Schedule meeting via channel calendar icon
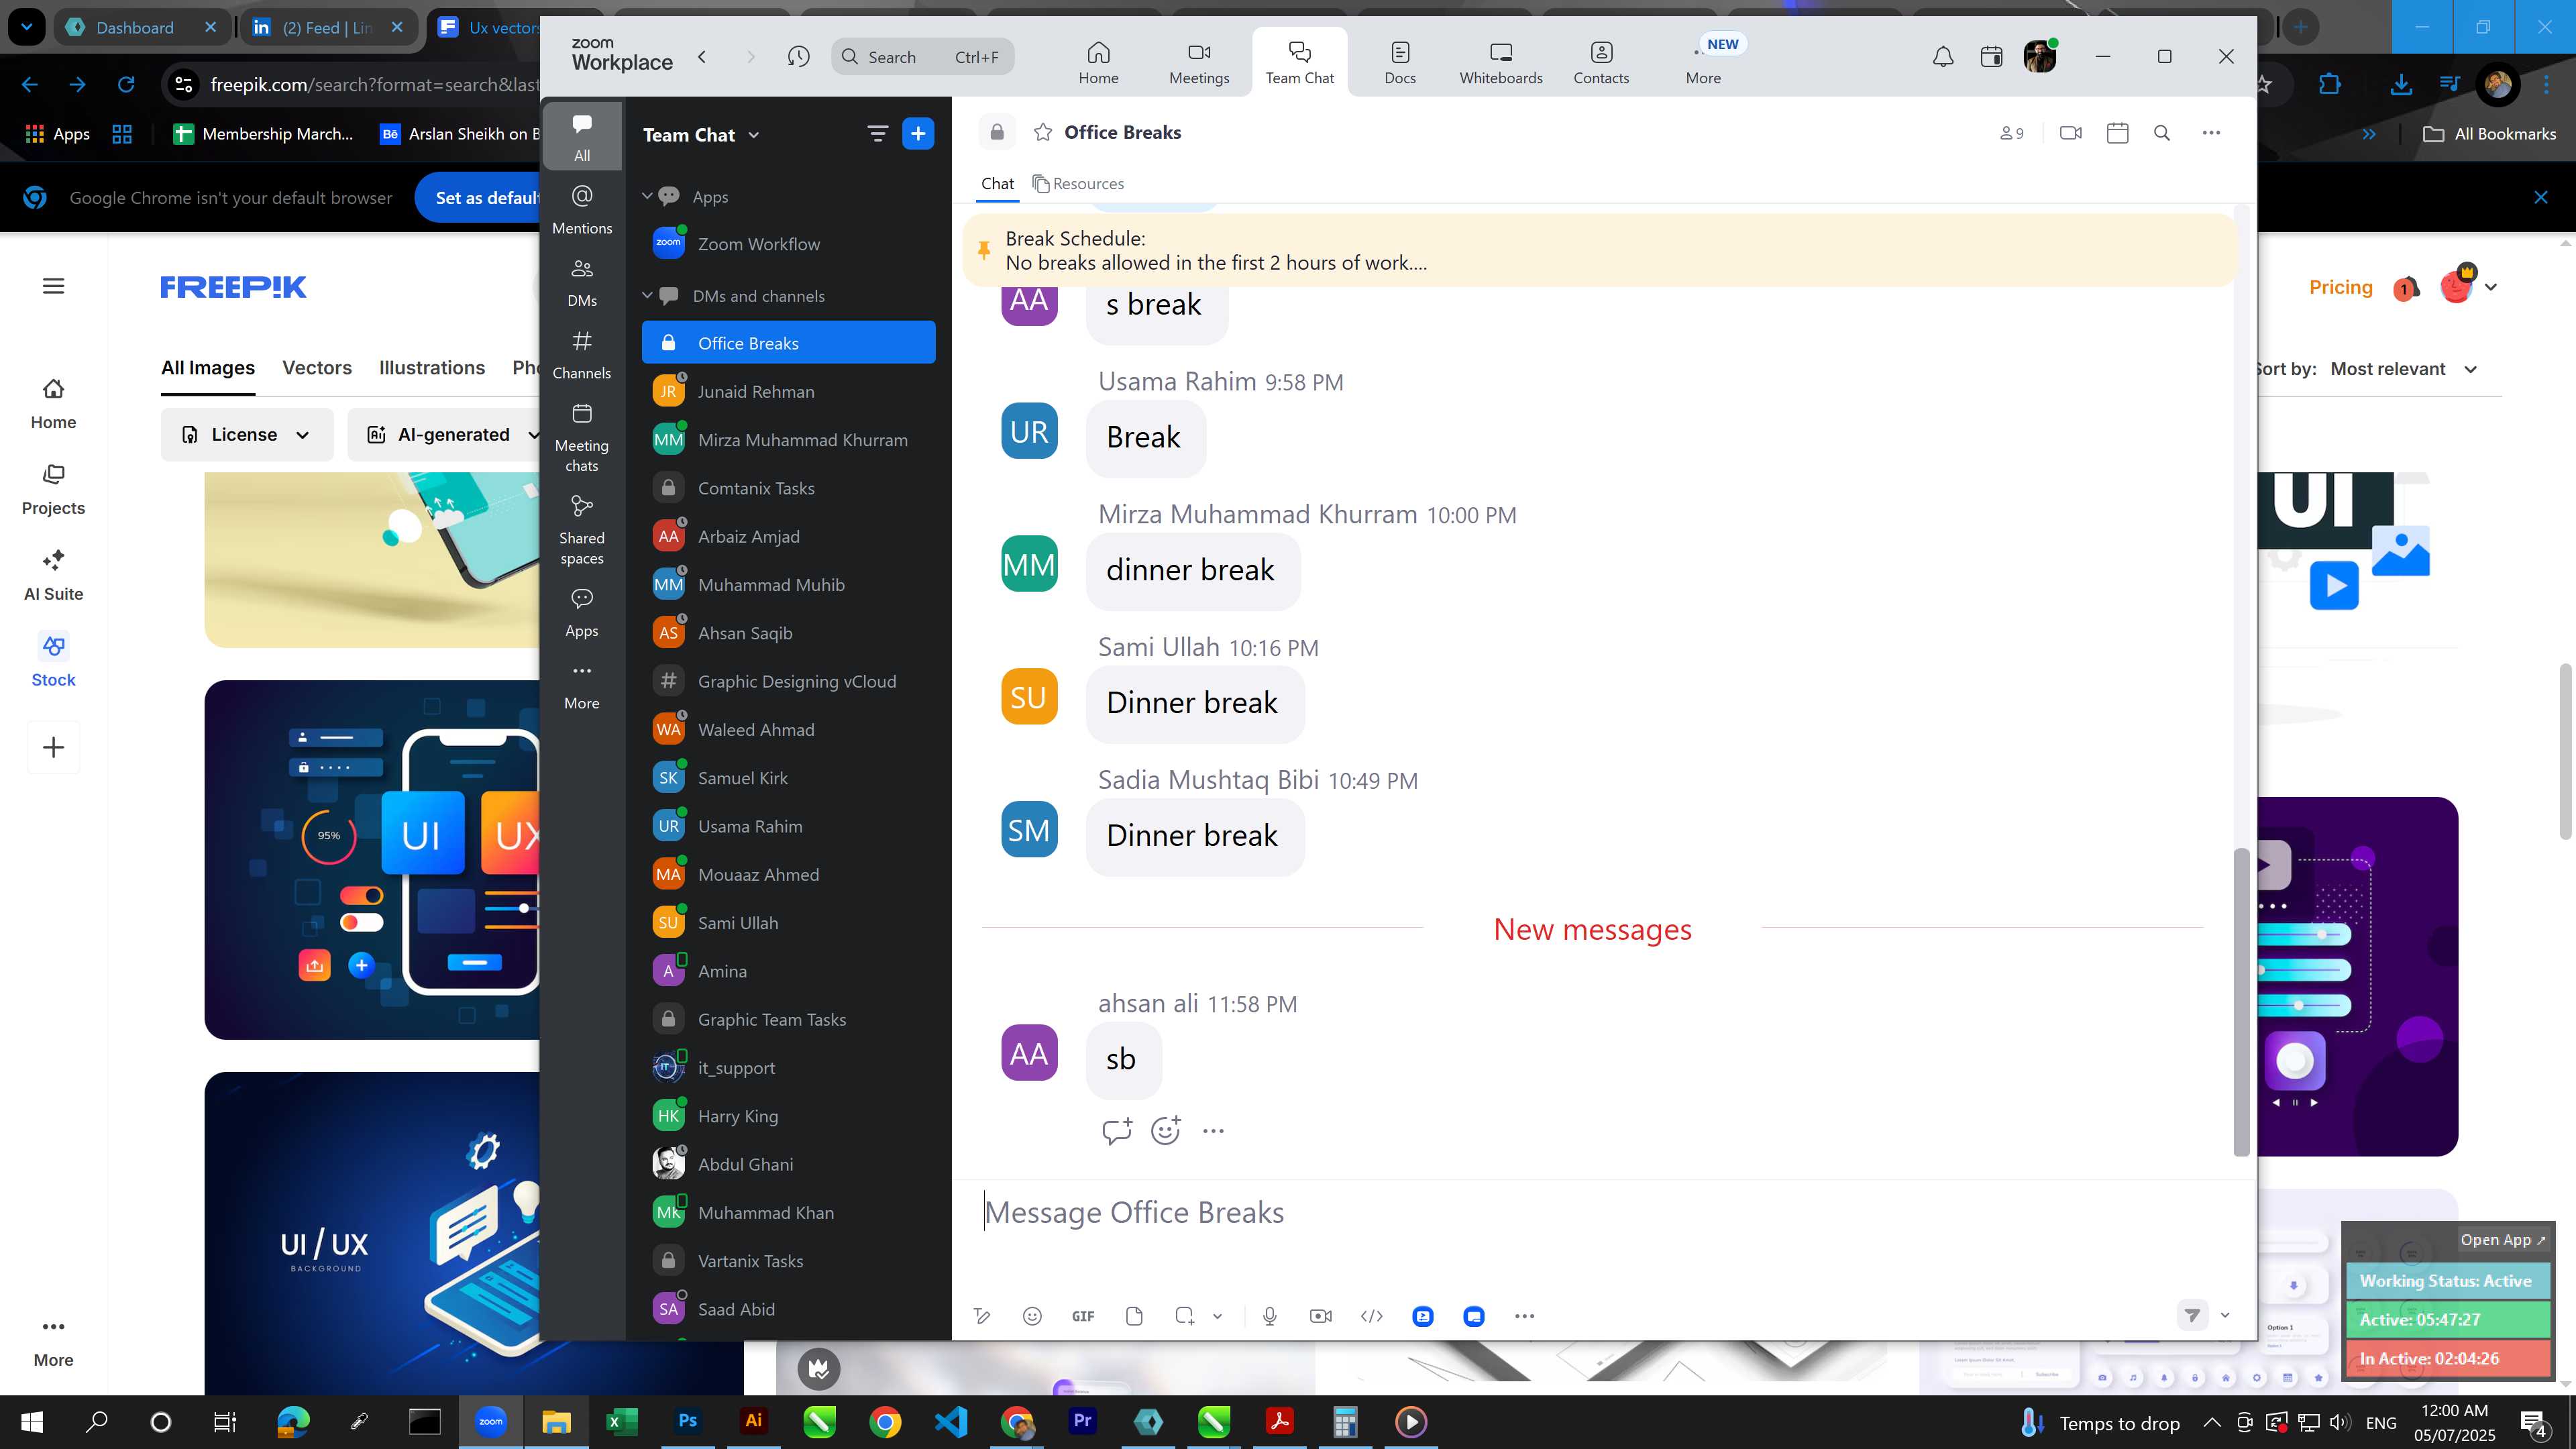Viewport: 2576px width, 1449px height. pos(2117,132)
